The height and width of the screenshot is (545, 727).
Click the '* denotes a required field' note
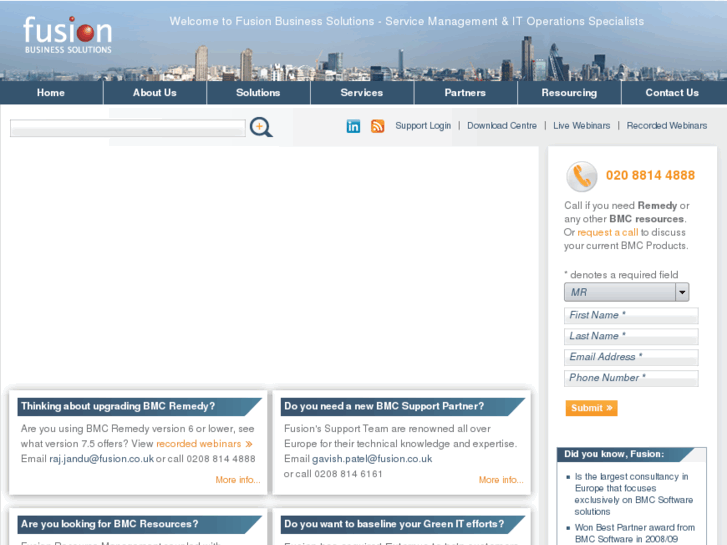(x=621, y=275)
